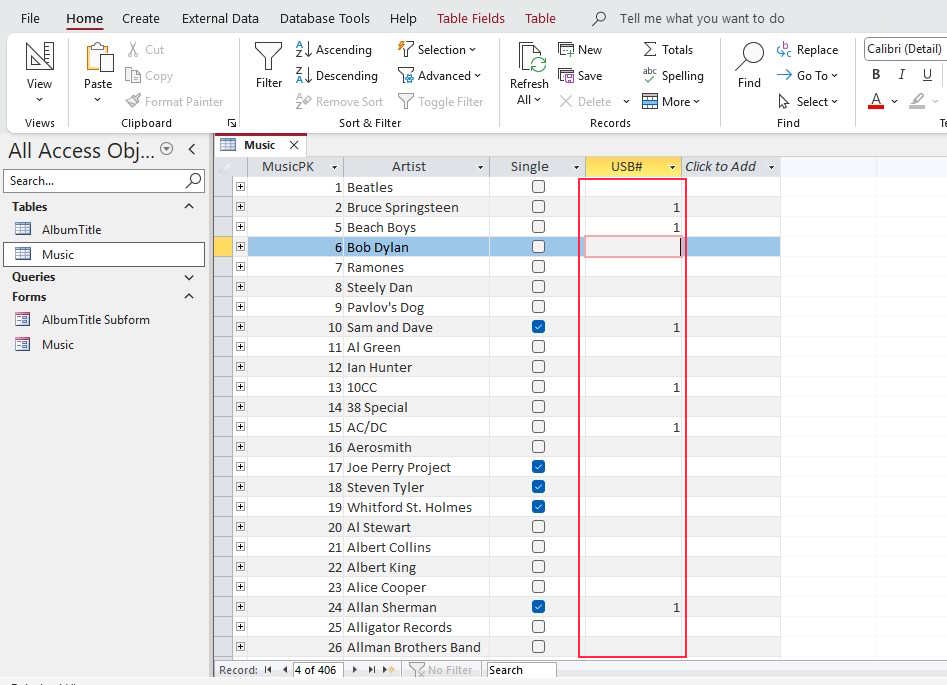Uncheck Single box for Sam and Dave
The width and height of the screenshot is (947, 685).
click(x=538, y=327)
